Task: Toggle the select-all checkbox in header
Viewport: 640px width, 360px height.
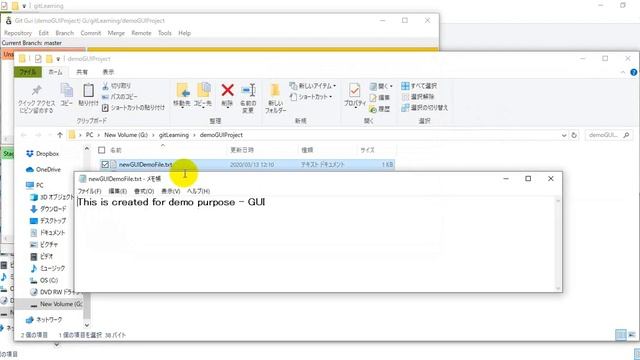Action: pos(102,150)
